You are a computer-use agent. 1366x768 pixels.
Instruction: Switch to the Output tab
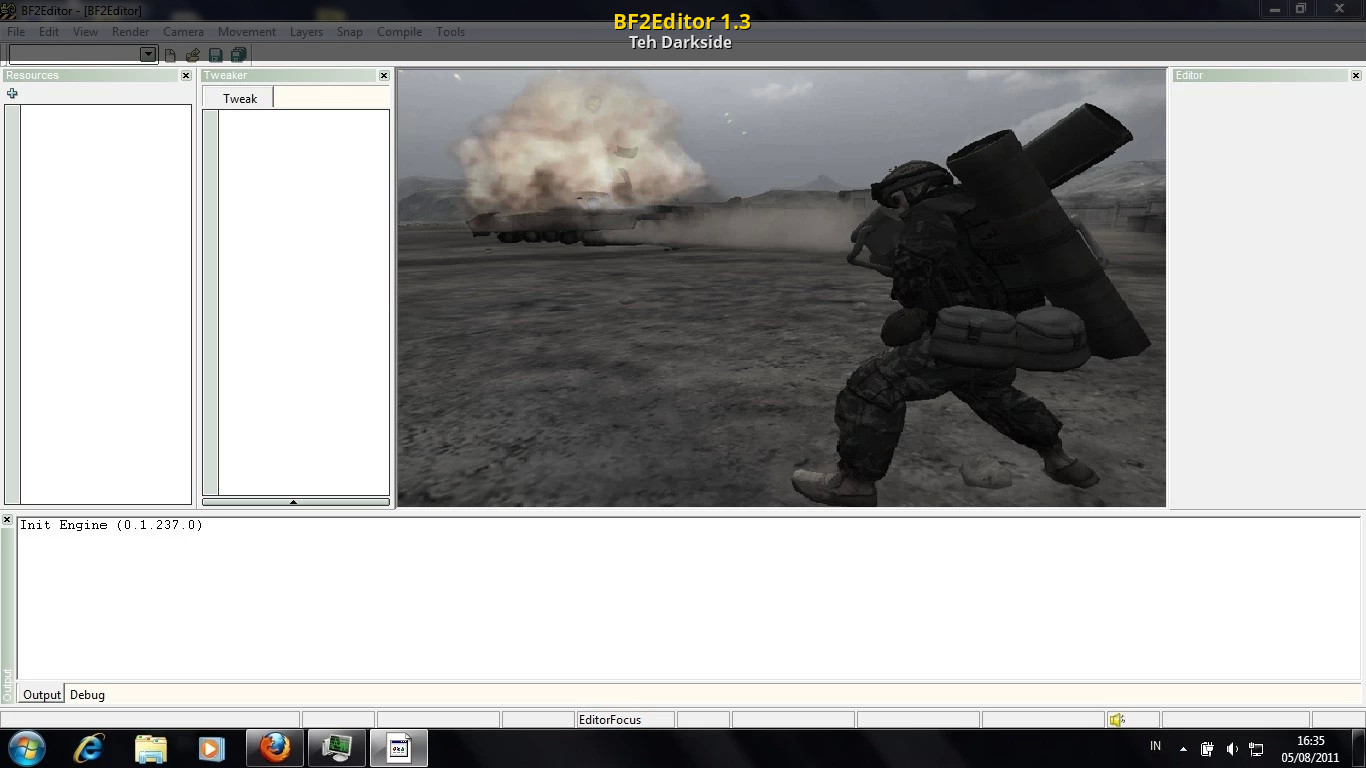(x=42, y=694)
